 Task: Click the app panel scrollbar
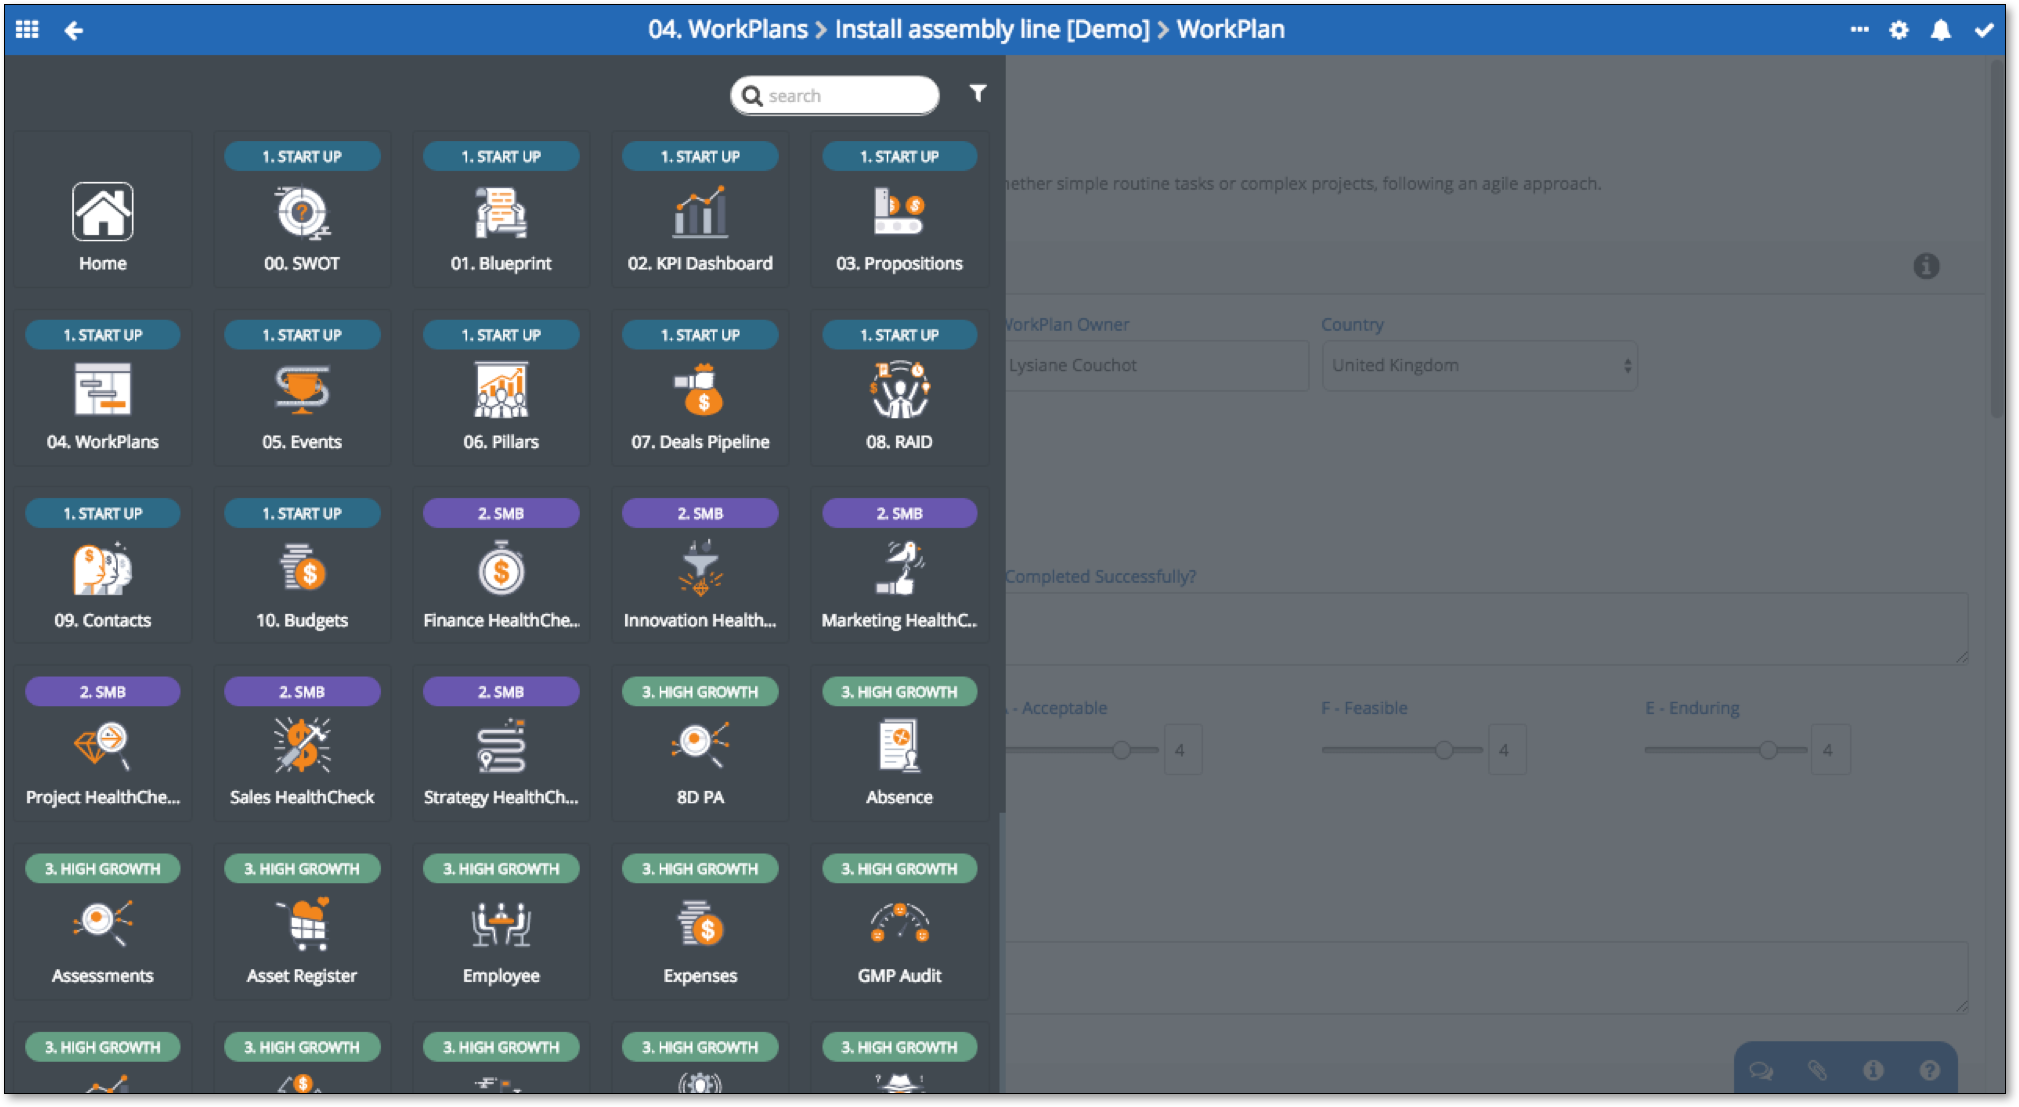(1001, 950)
